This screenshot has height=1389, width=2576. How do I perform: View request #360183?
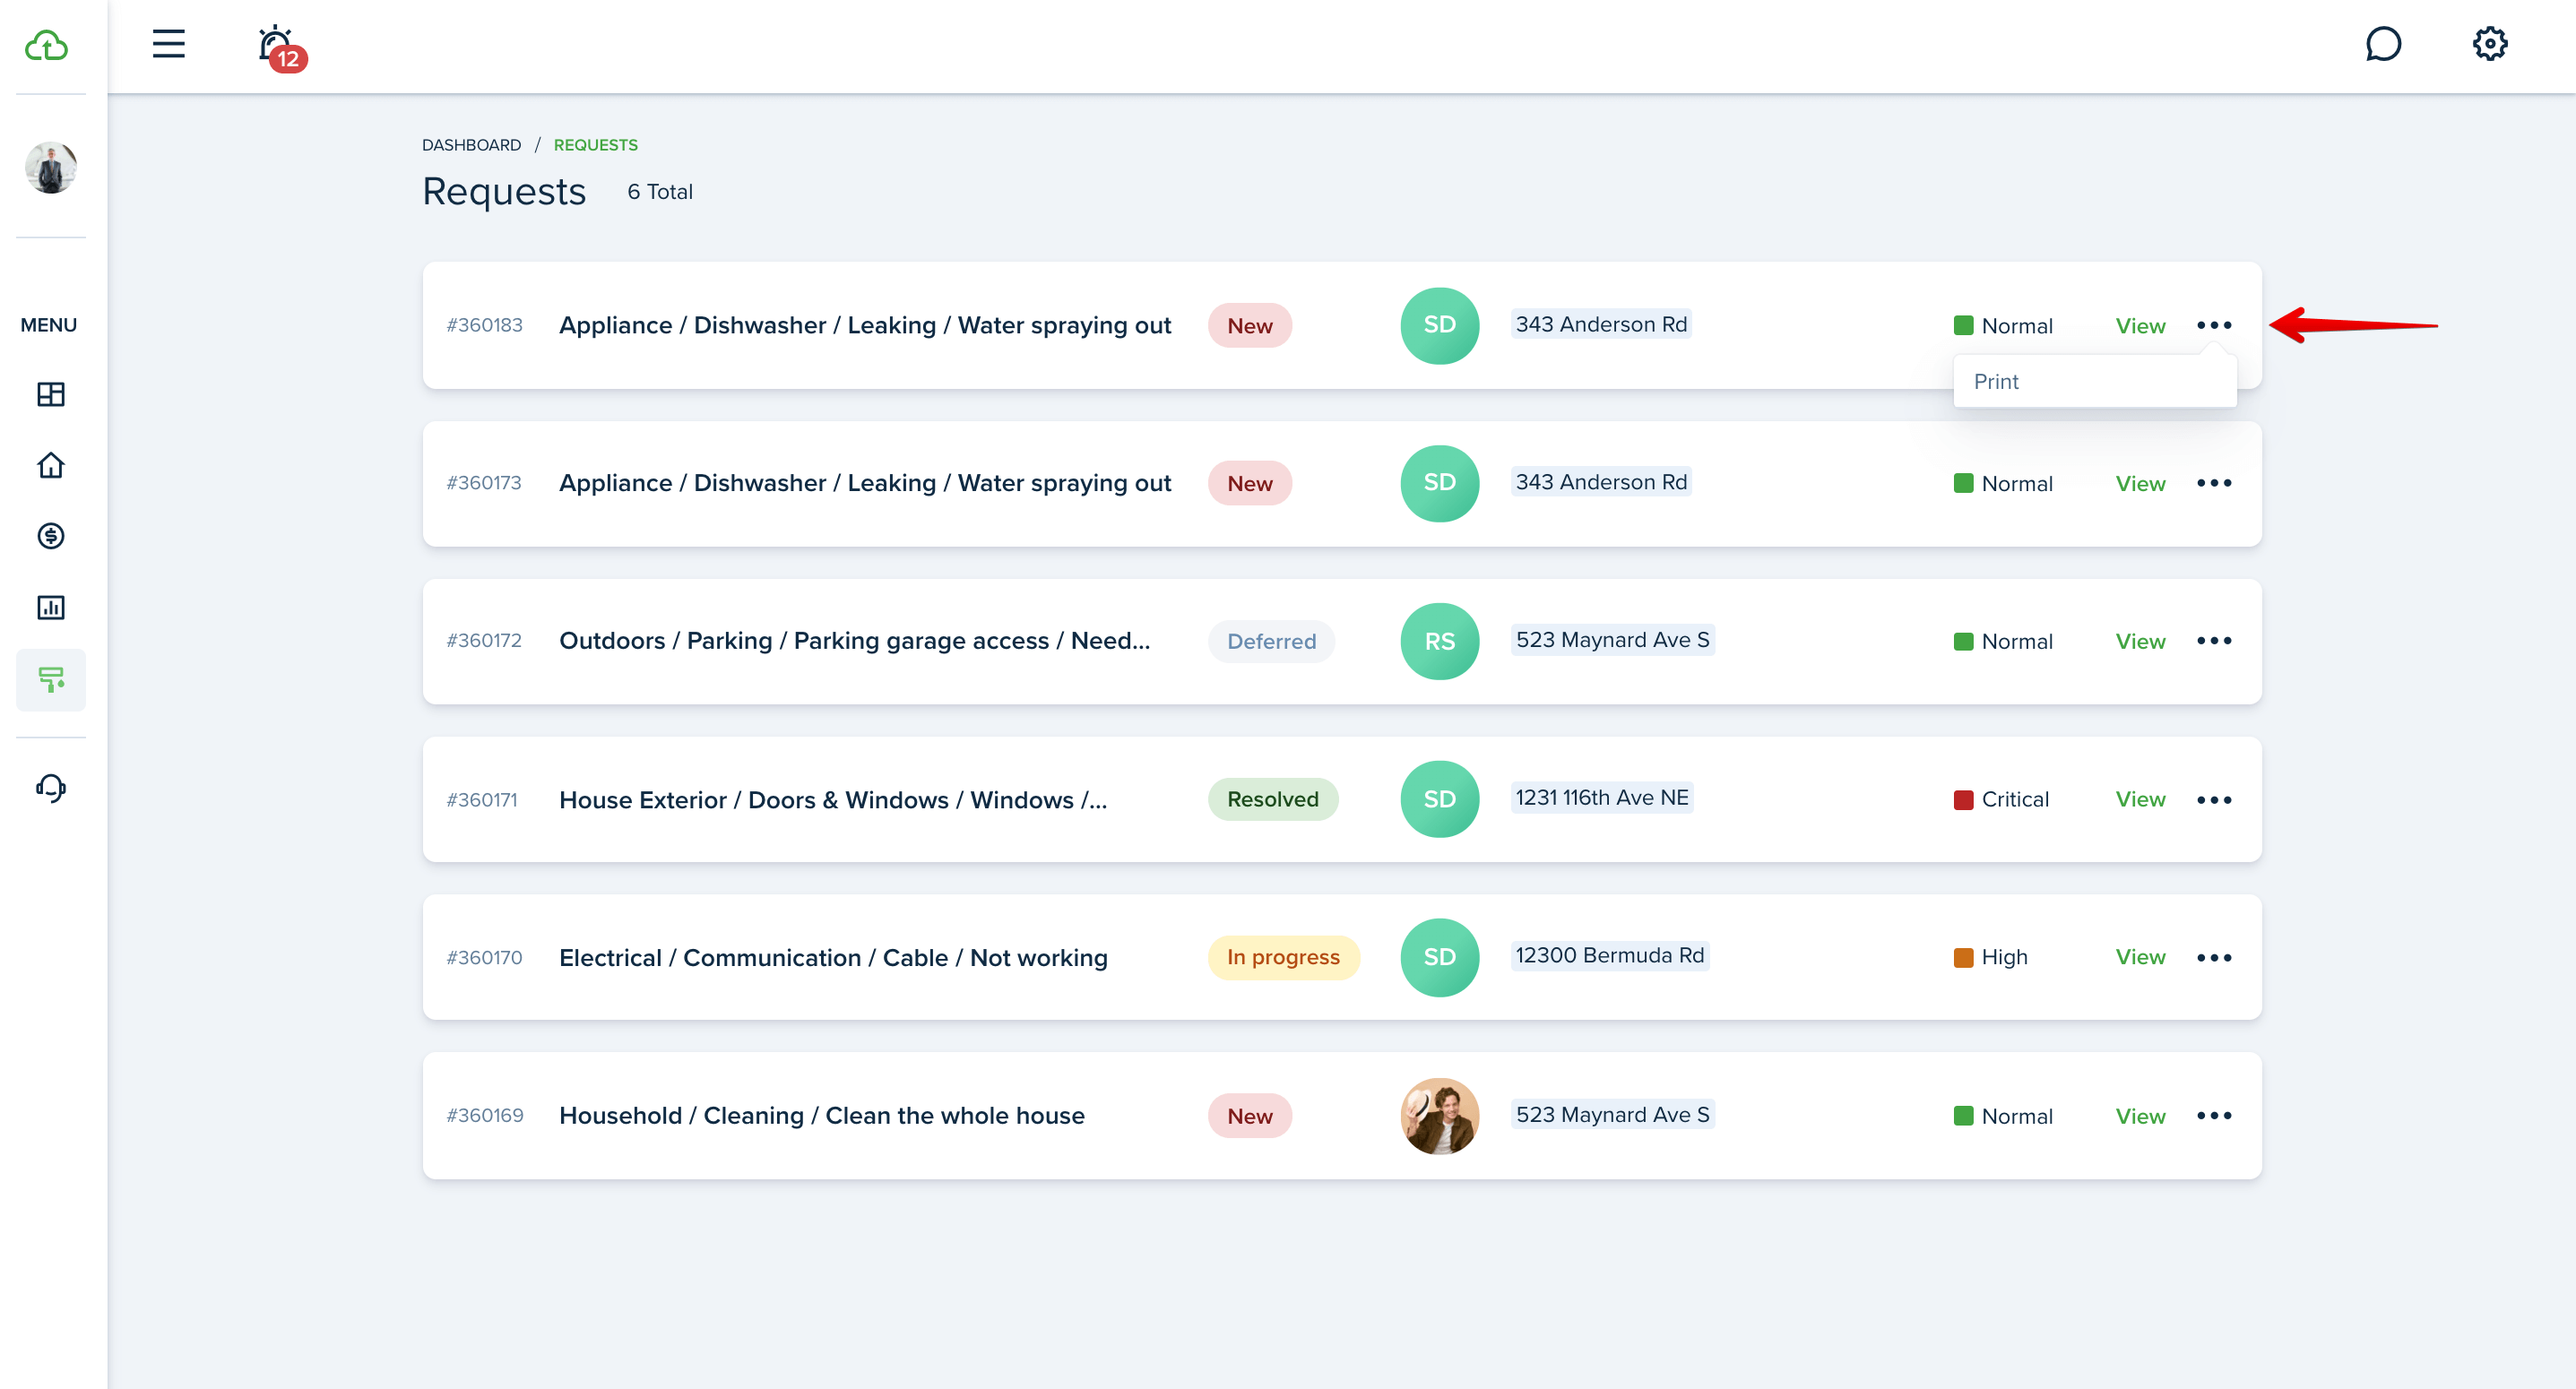[2140, 326]
